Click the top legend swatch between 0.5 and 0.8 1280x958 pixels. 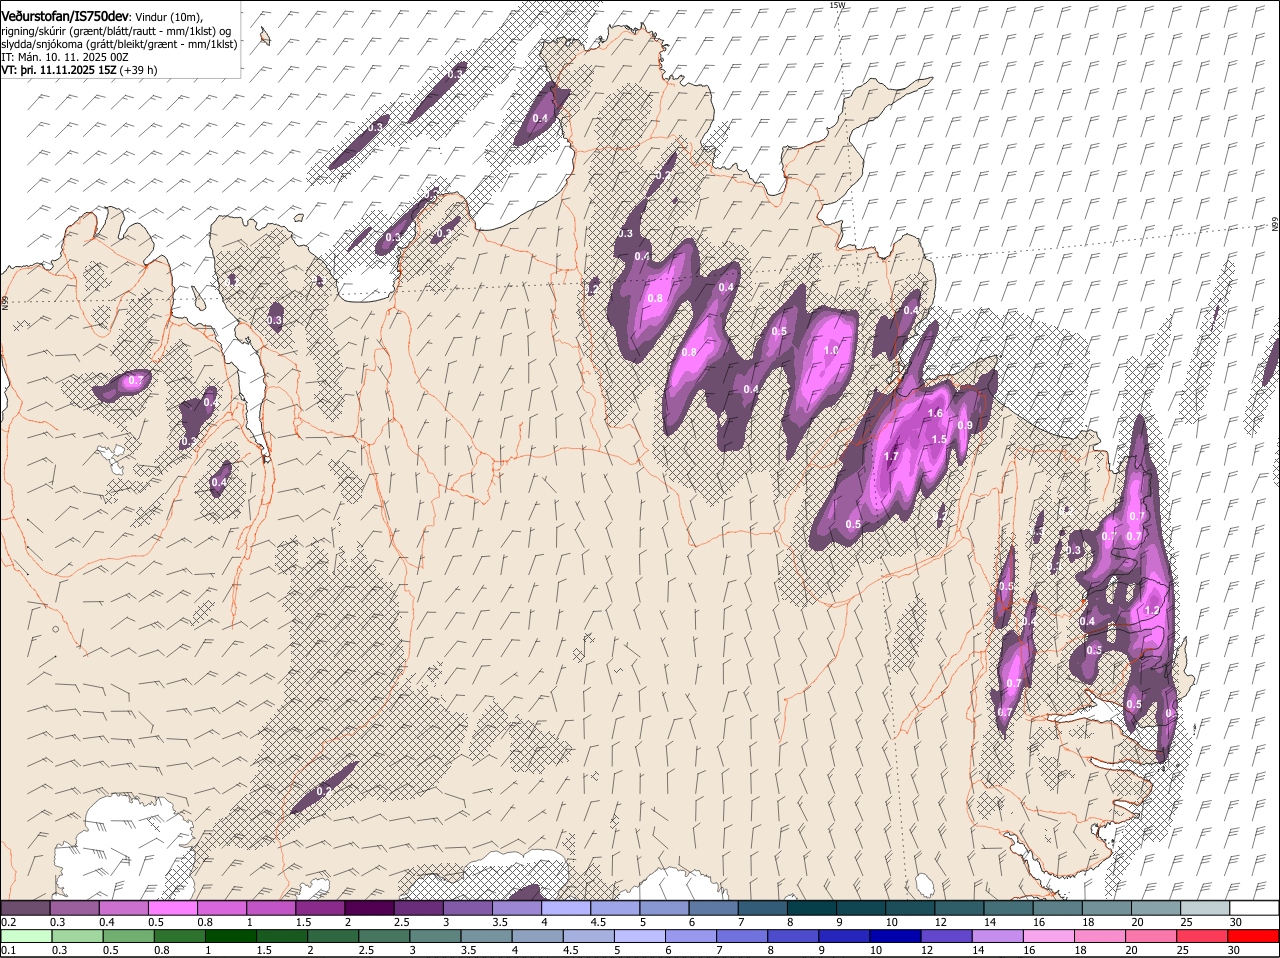[x=172, y=907]
